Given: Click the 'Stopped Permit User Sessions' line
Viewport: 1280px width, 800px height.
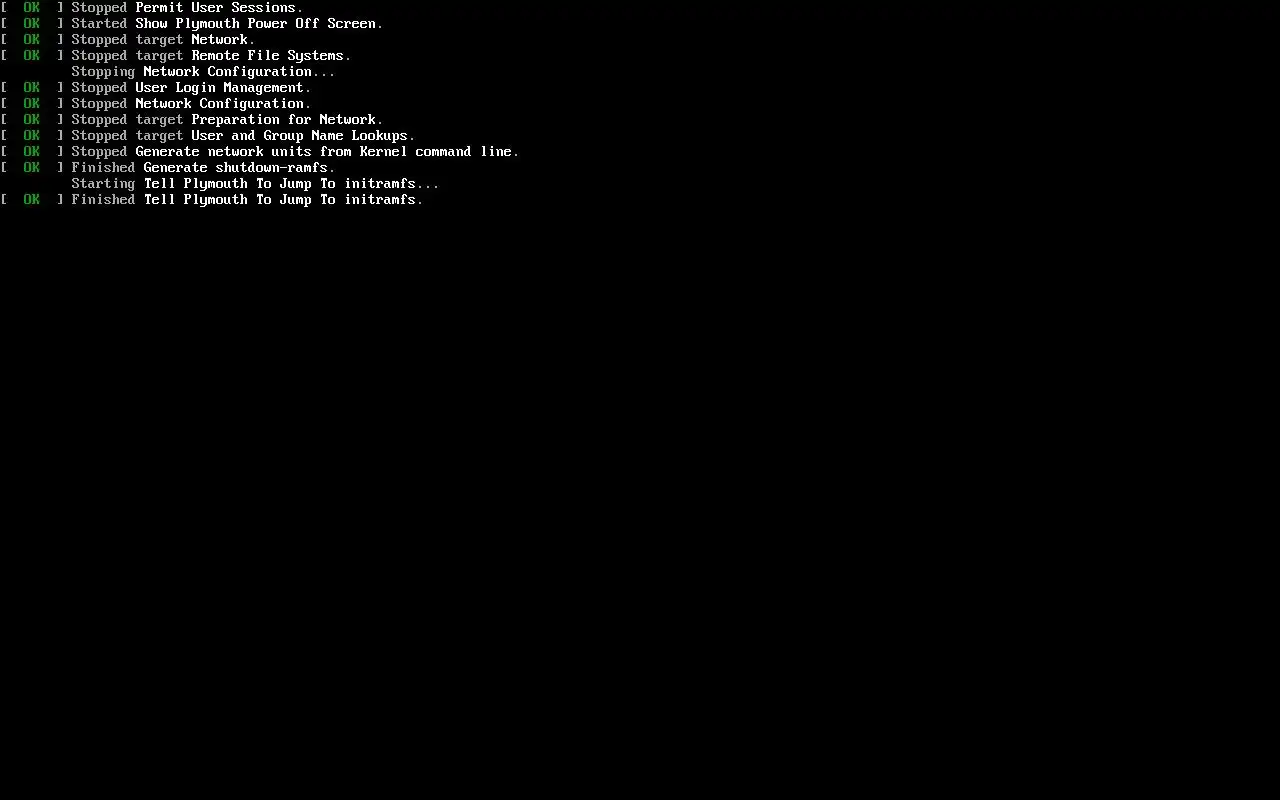Looking at the screenshot, I should pyautogui.click(x=152, y=7).
